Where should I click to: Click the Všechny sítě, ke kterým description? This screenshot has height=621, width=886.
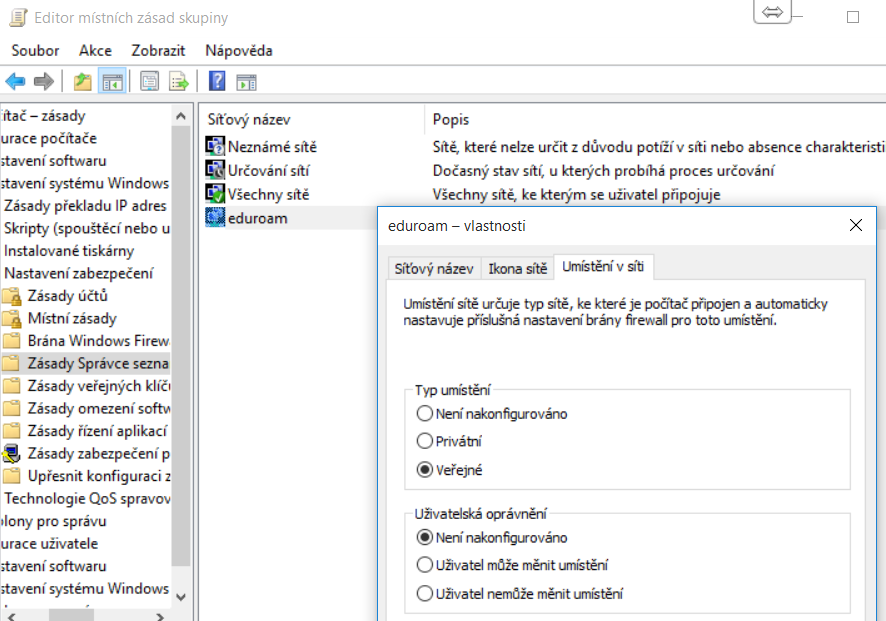click(576, 194)
